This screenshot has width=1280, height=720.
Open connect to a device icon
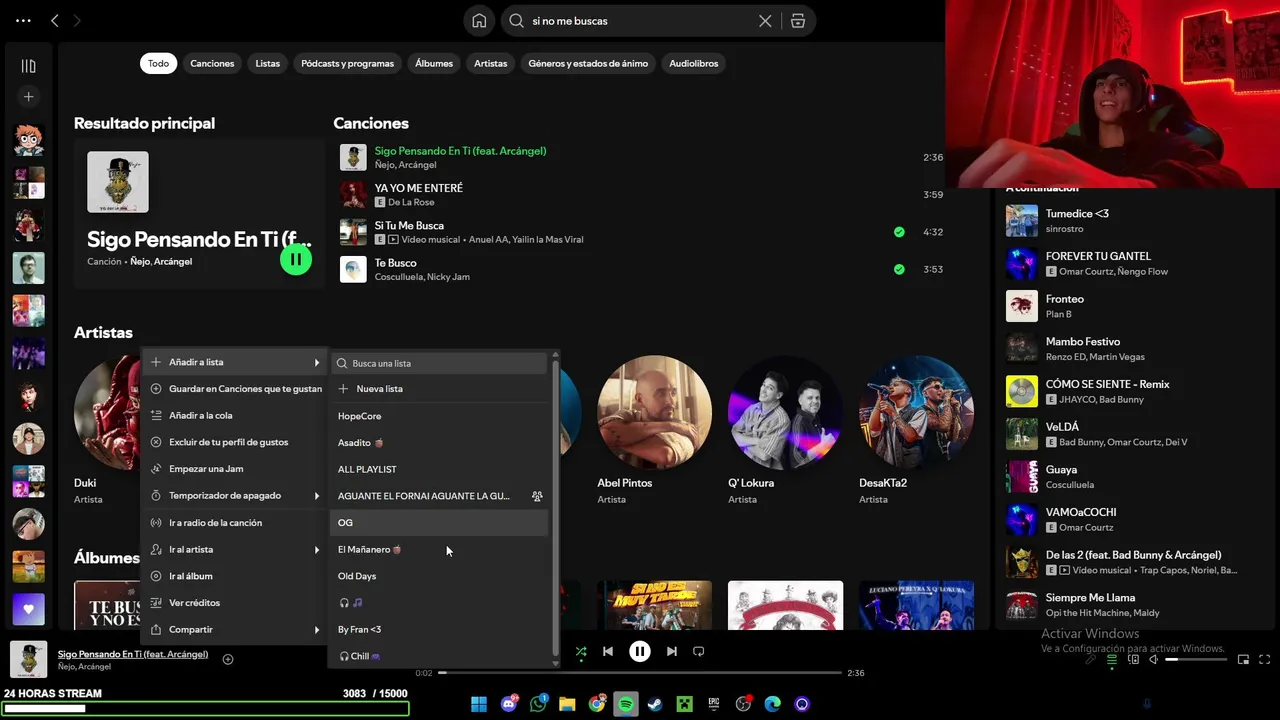point(1133,659)
